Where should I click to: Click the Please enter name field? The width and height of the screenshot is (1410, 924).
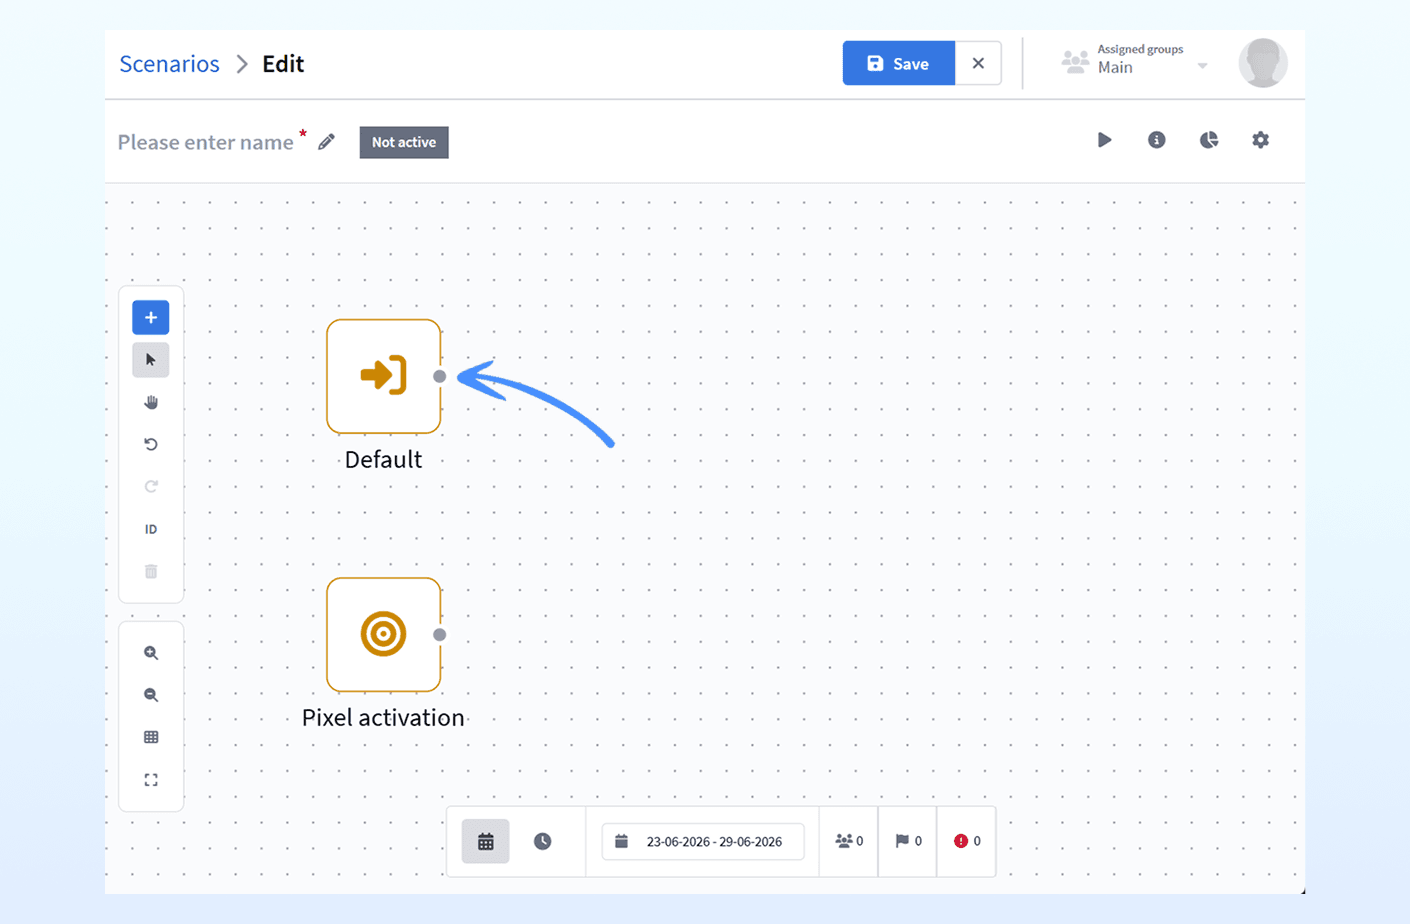(206, 142)
